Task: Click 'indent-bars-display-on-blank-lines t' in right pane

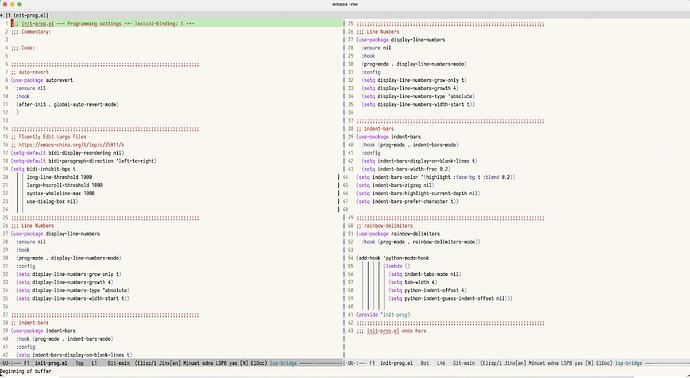Action: click(419, 161)
